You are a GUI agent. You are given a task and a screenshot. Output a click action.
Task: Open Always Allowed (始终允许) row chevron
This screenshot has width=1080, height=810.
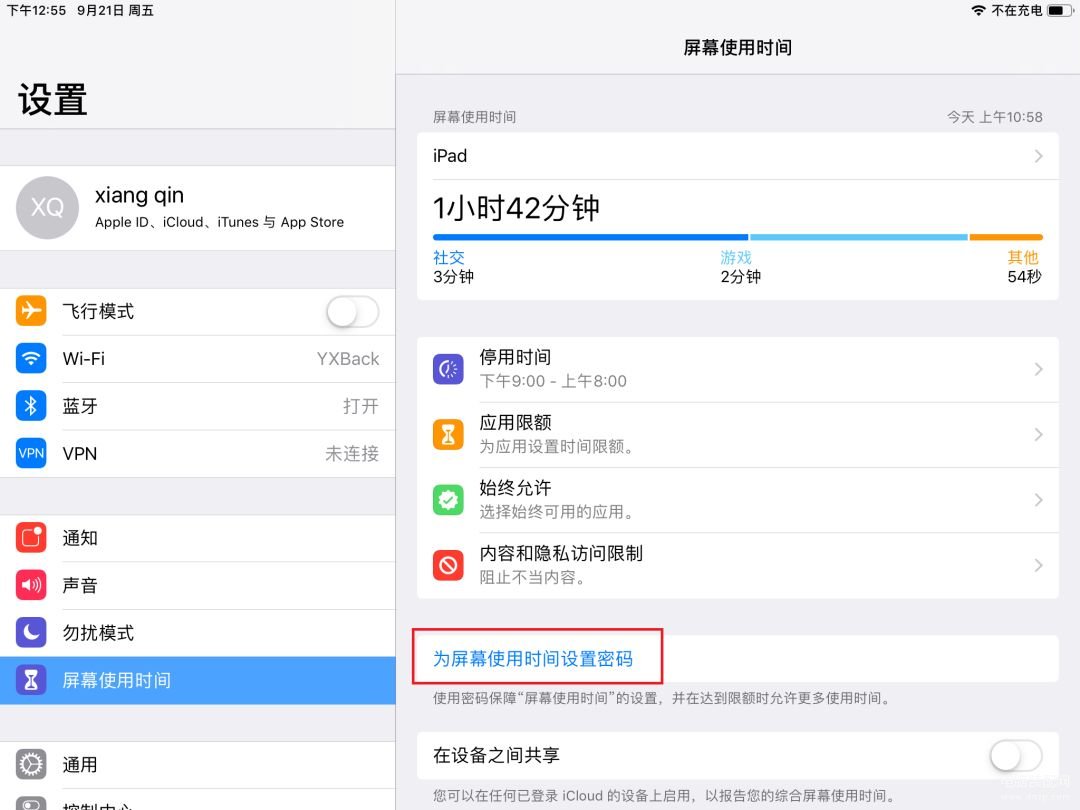pos(1038,499)
